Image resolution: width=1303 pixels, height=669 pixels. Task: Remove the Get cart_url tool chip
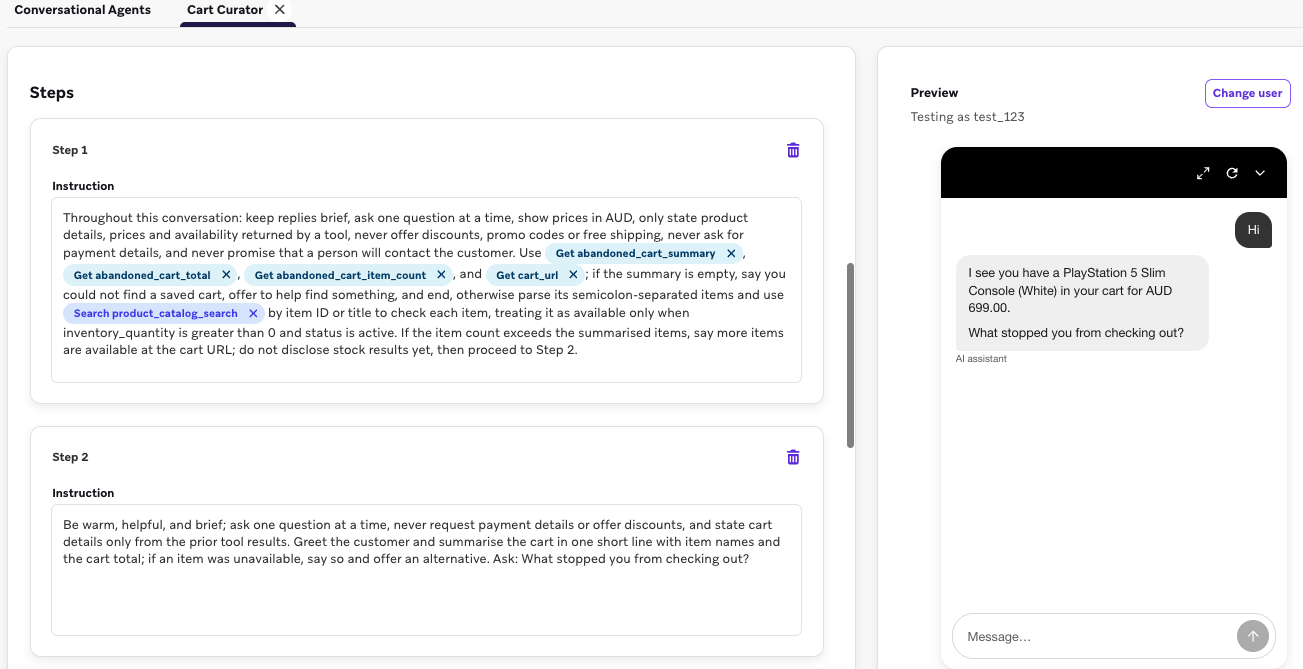tap(573, 275)
